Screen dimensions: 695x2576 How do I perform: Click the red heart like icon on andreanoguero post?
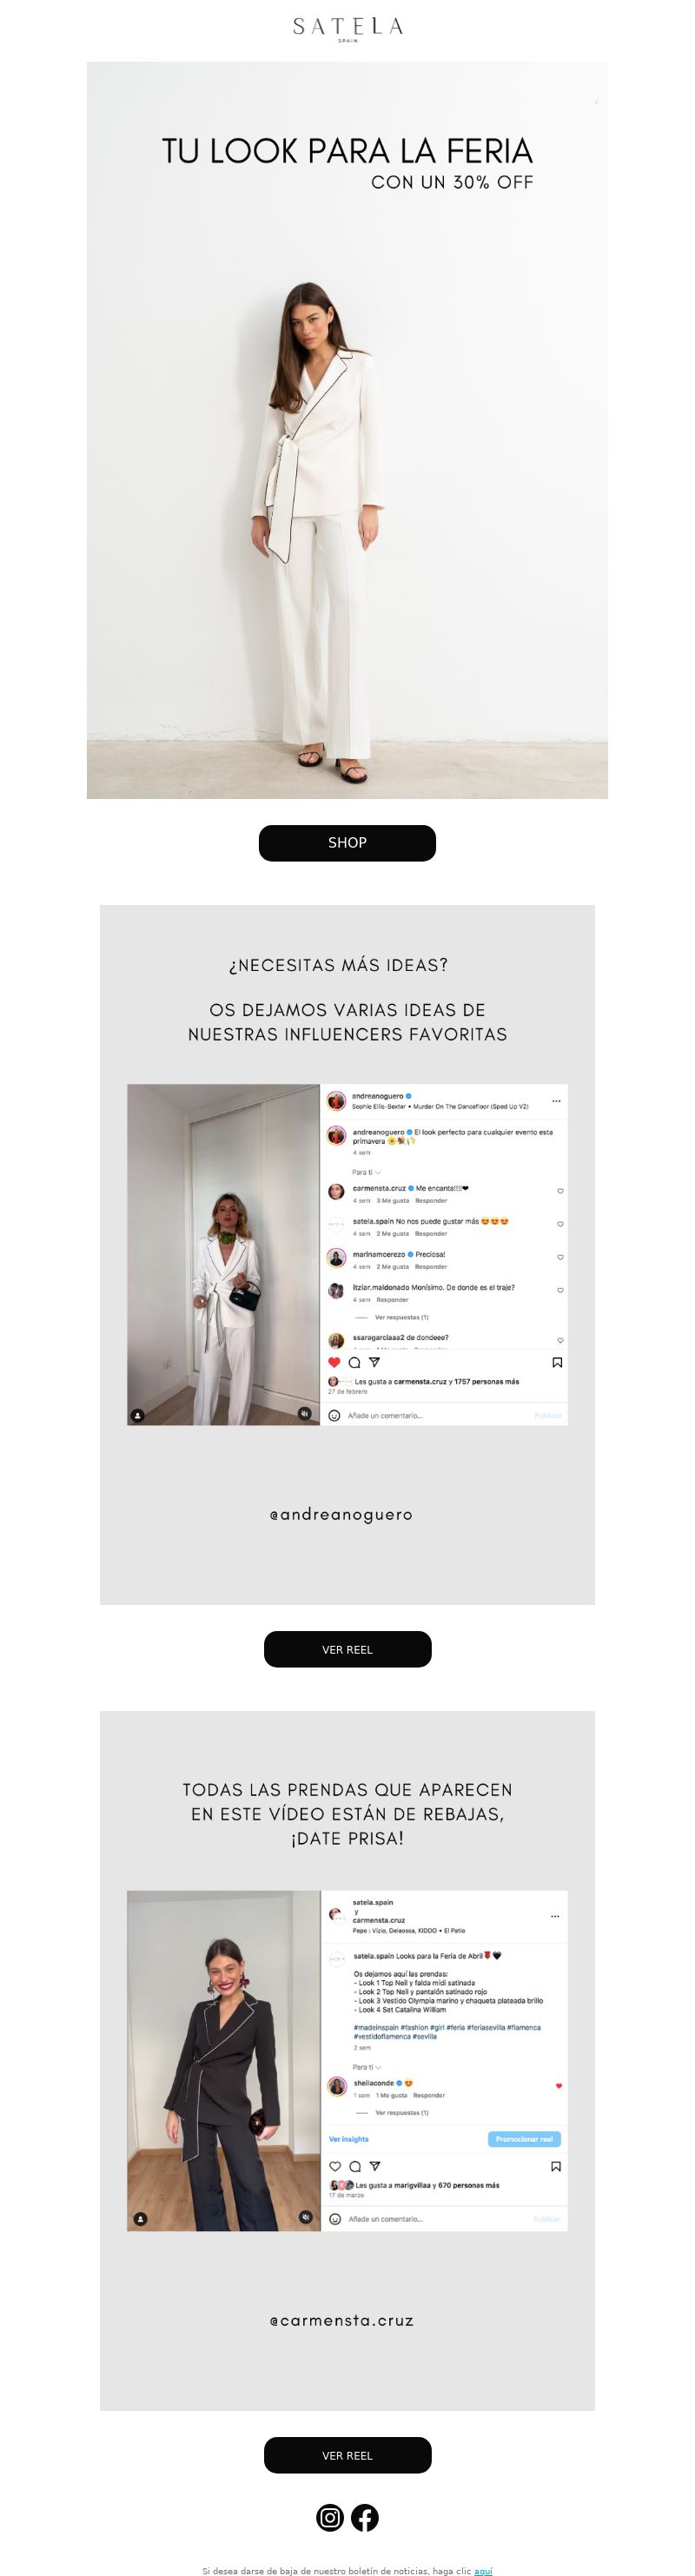334,1362
